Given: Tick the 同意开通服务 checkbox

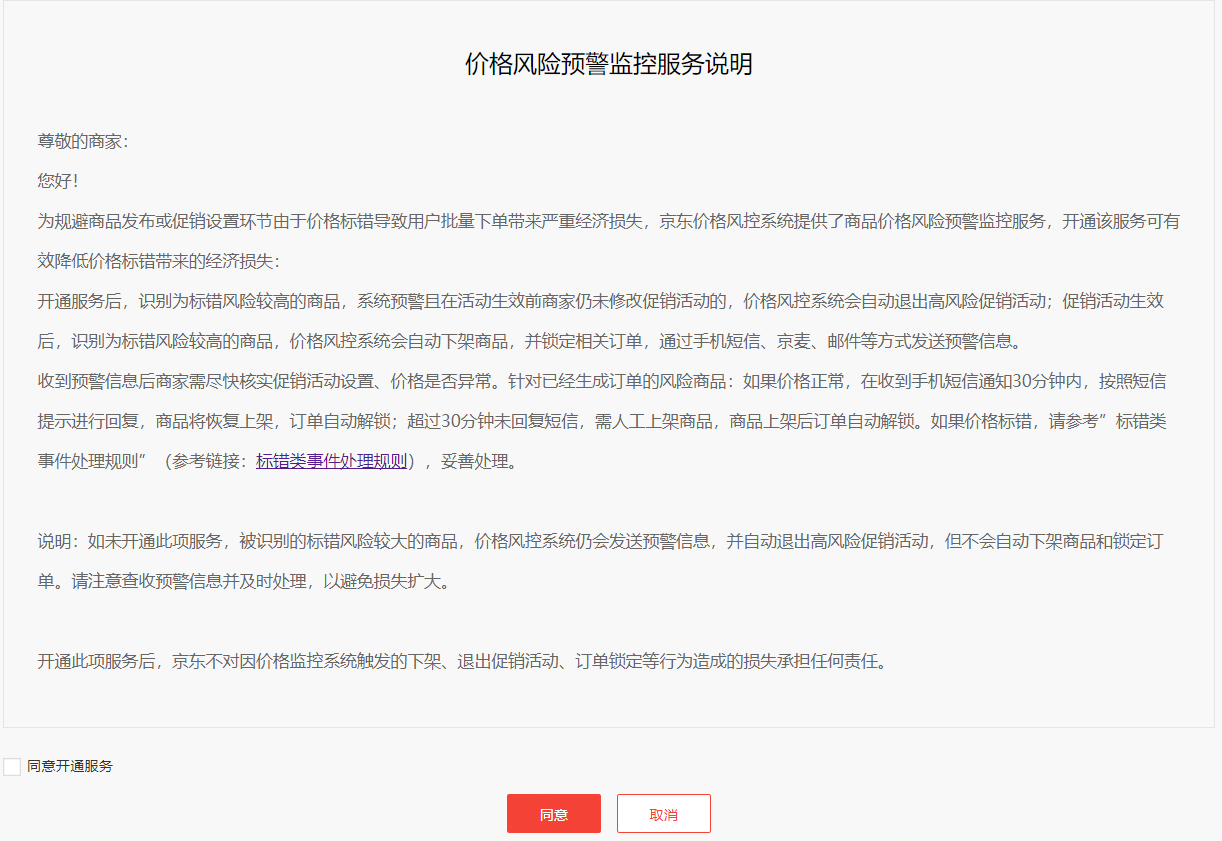Looking at the screenshot, I should (x=12, y=767).
